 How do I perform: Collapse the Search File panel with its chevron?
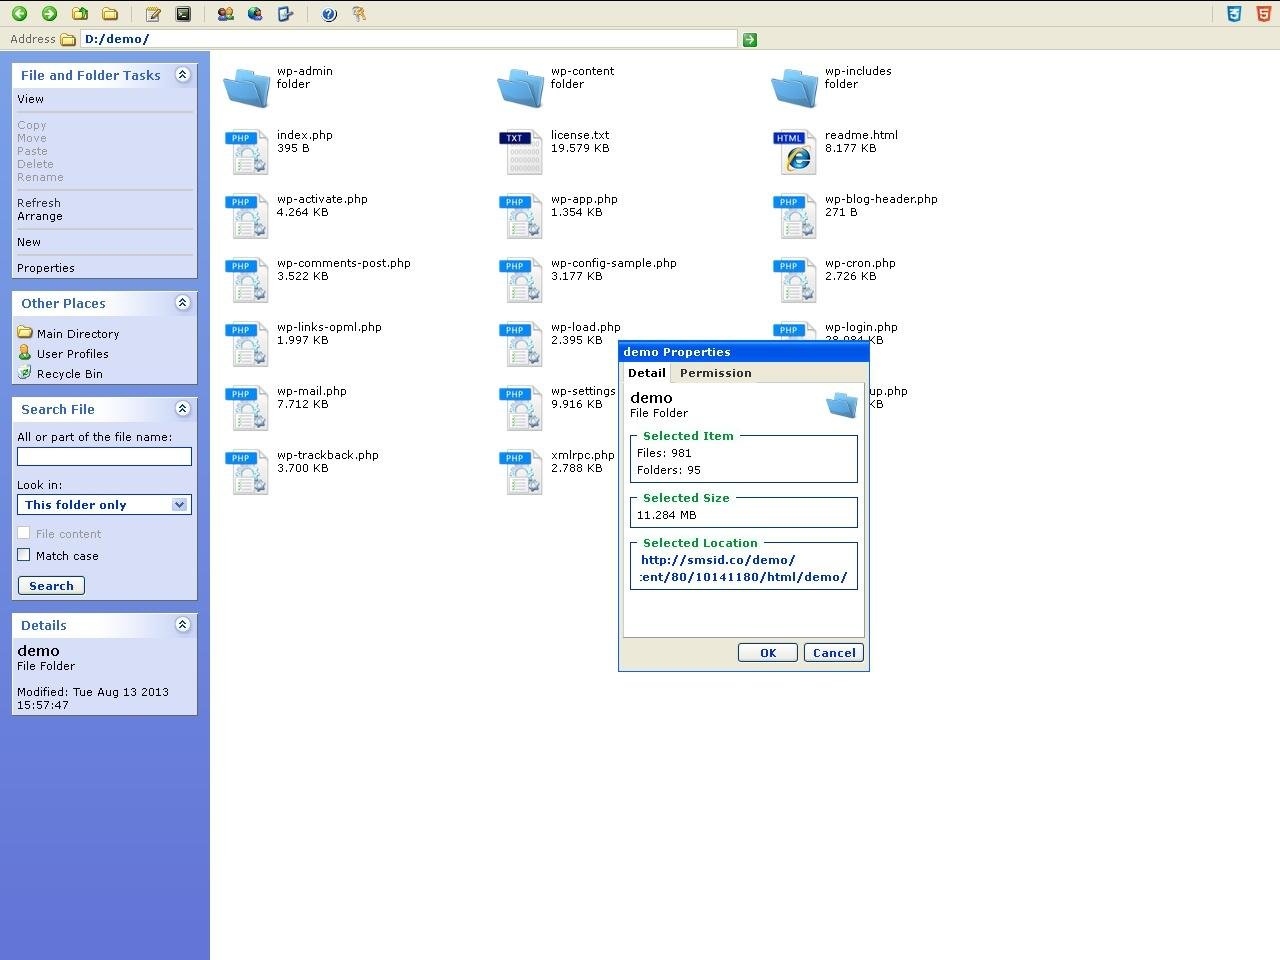(183, 408)
